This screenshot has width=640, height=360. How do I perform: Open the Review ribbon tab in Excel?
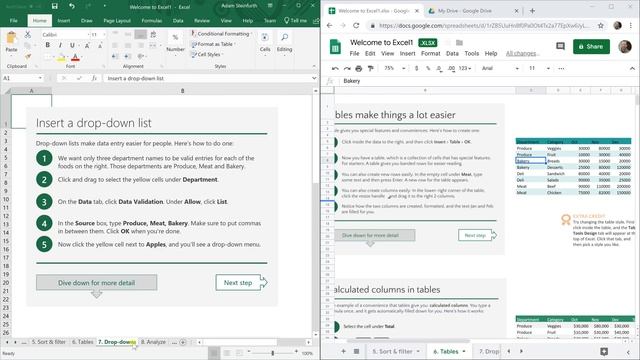202,20
